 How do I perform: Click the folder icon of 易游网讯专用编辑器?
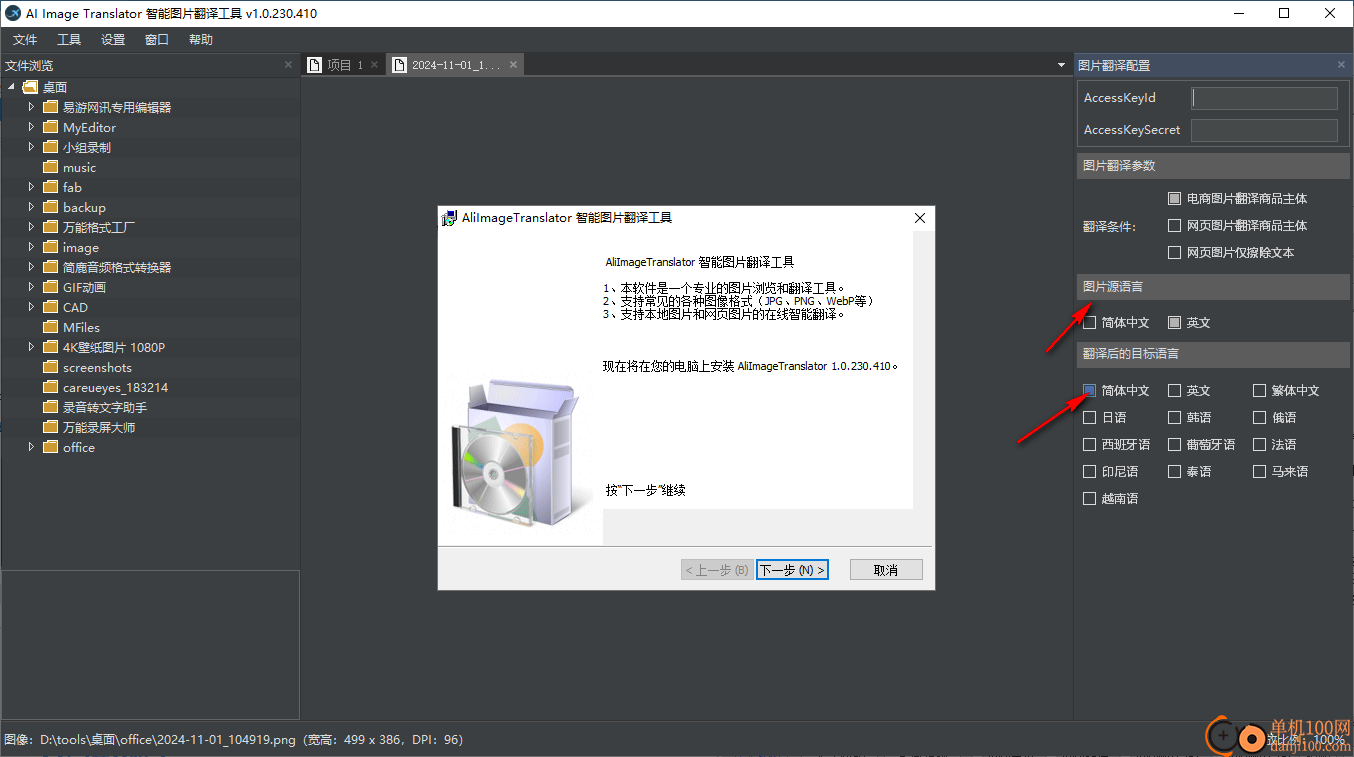click(51, 107)
